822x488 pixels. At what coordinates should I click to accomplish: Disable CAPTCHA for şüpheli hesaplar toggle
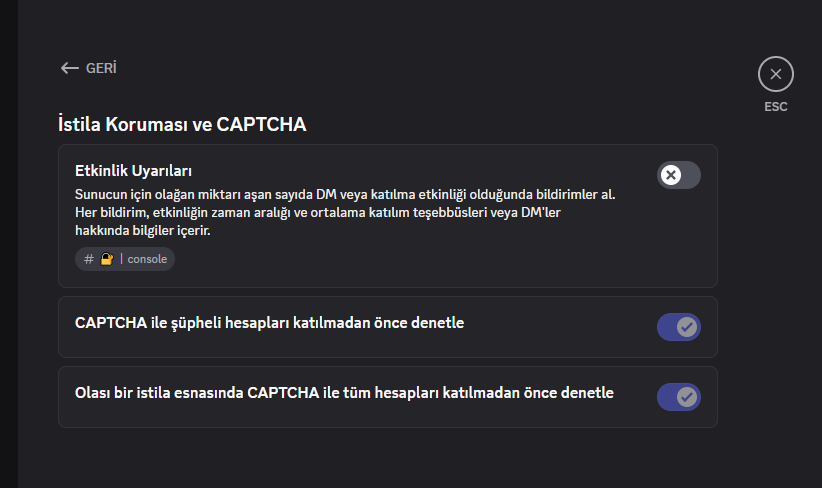[x=678, y=327]
